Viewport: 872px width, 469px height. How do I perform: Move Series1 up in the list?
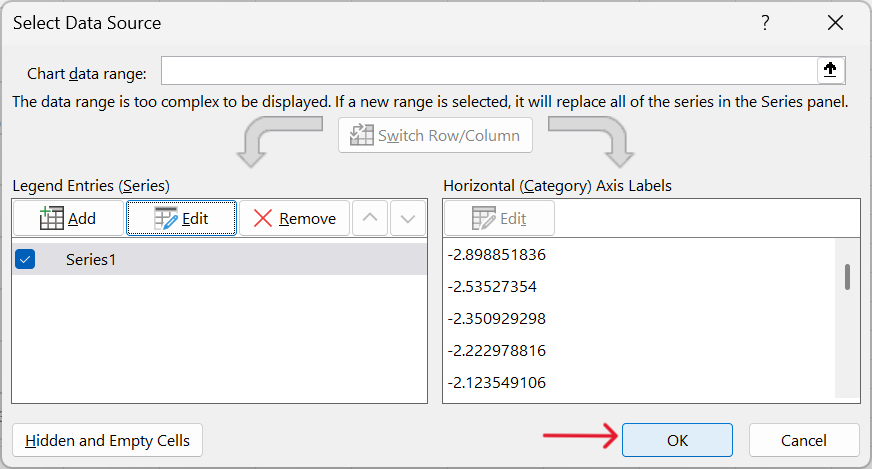pyautogui.click(x=370, y=218)
